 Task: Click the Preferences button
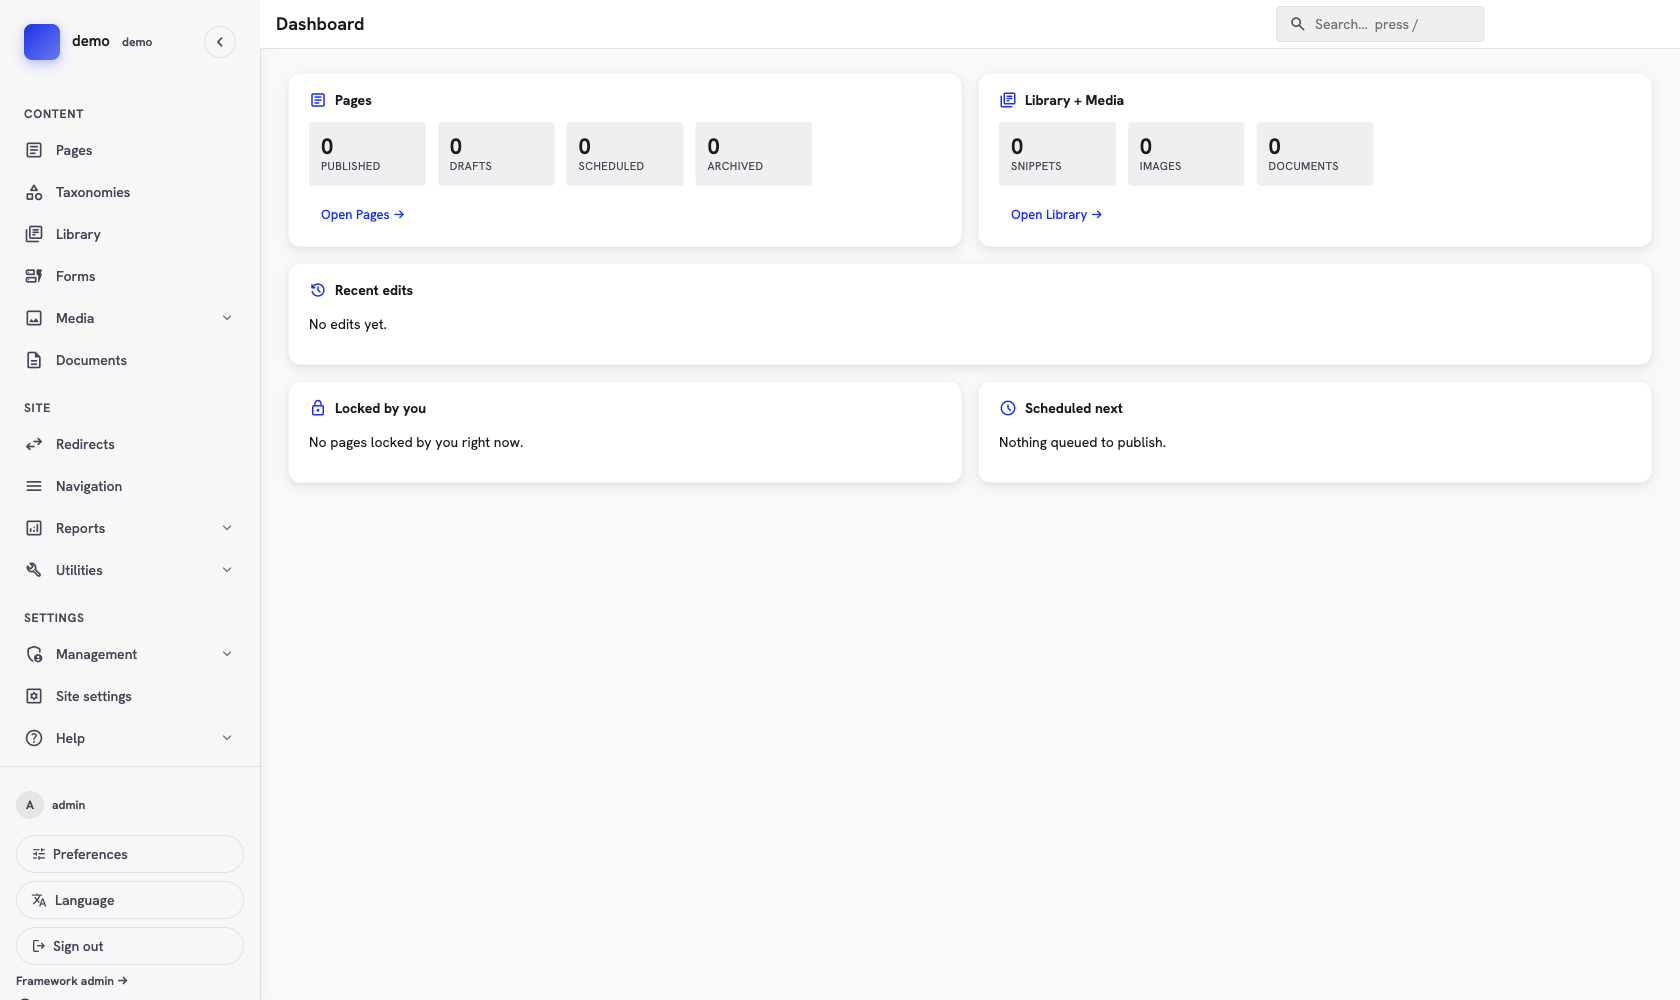click(x=130, y=854)
